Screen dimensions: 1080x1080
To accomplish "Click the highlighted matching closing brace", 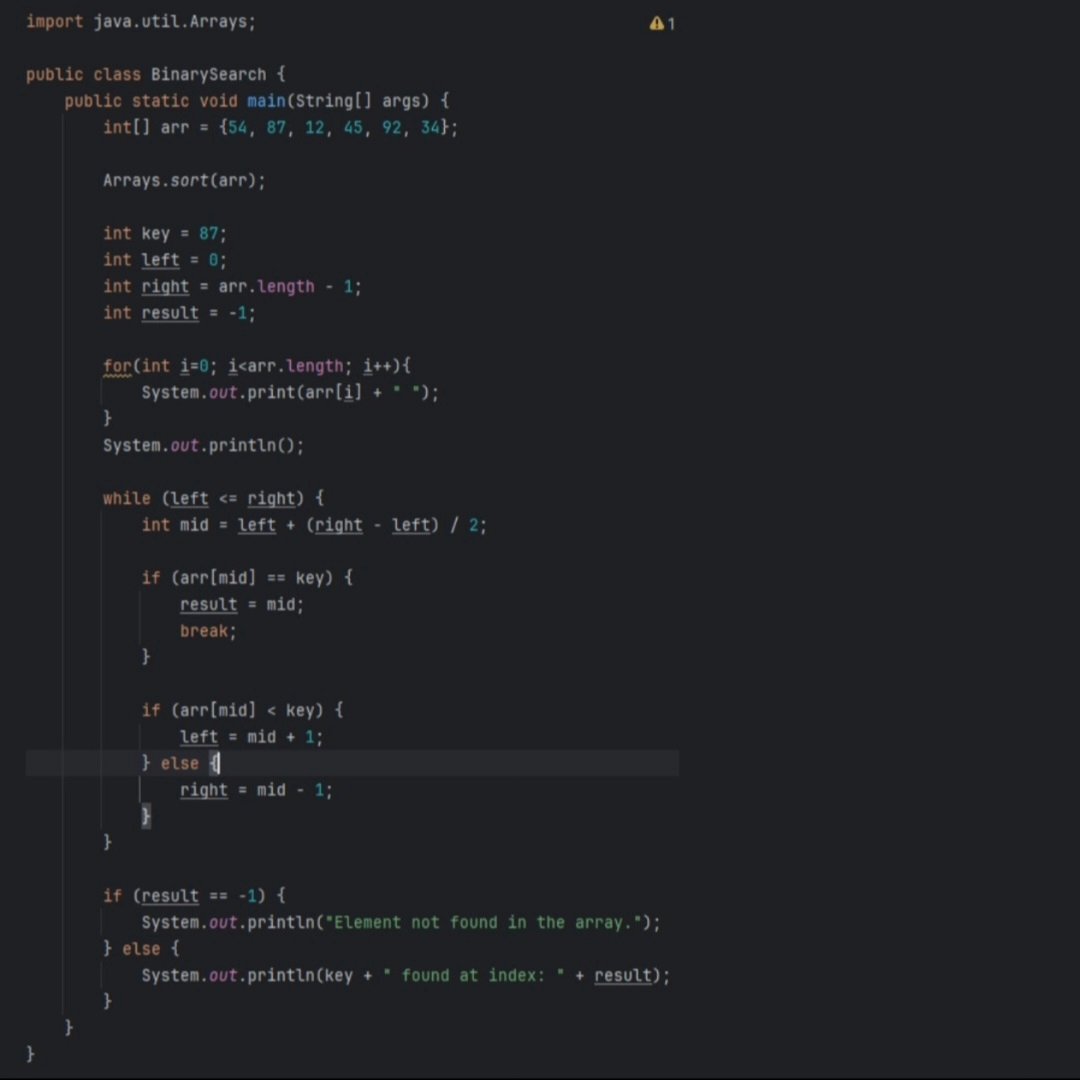I will click(145, 816).
